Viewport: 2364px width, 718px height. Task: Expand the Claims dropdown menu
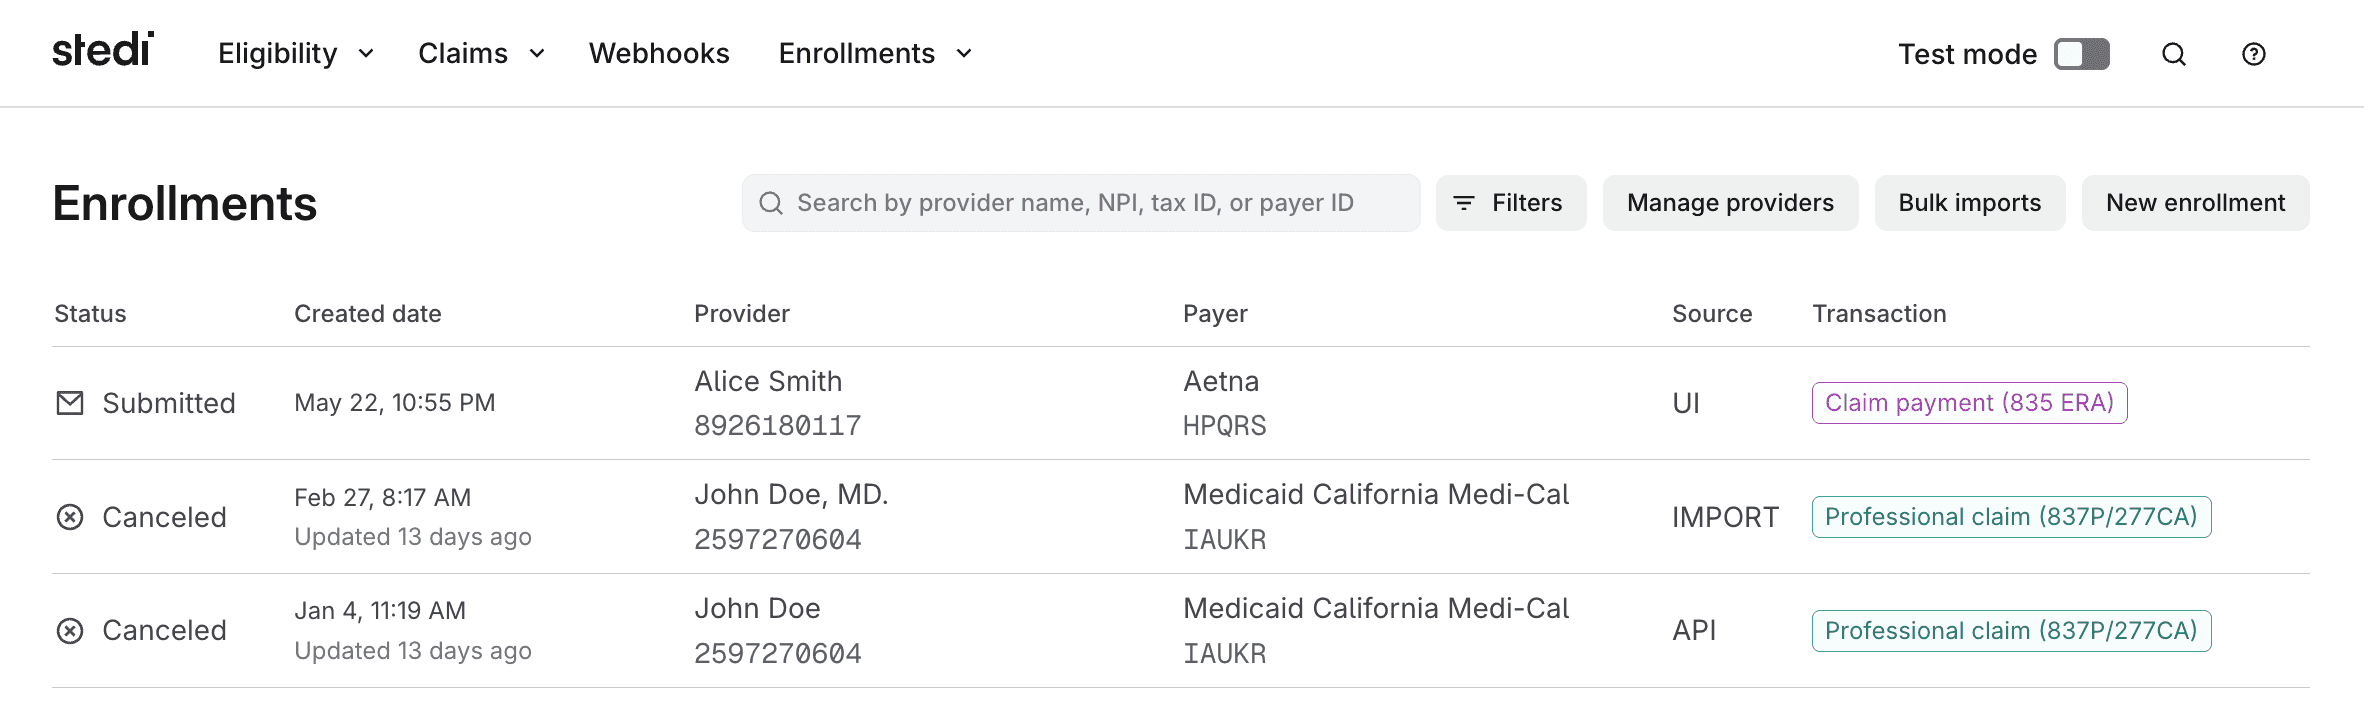click(481, 53)
